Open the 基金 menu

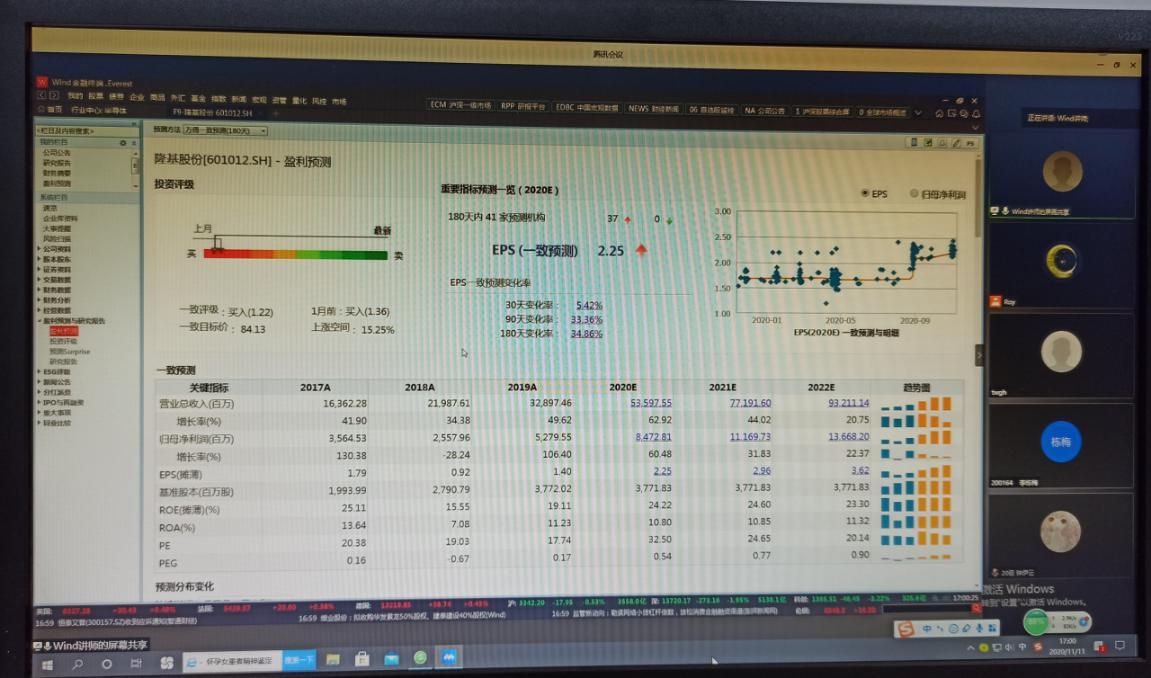pyautogui.click(x=198, y=98)
